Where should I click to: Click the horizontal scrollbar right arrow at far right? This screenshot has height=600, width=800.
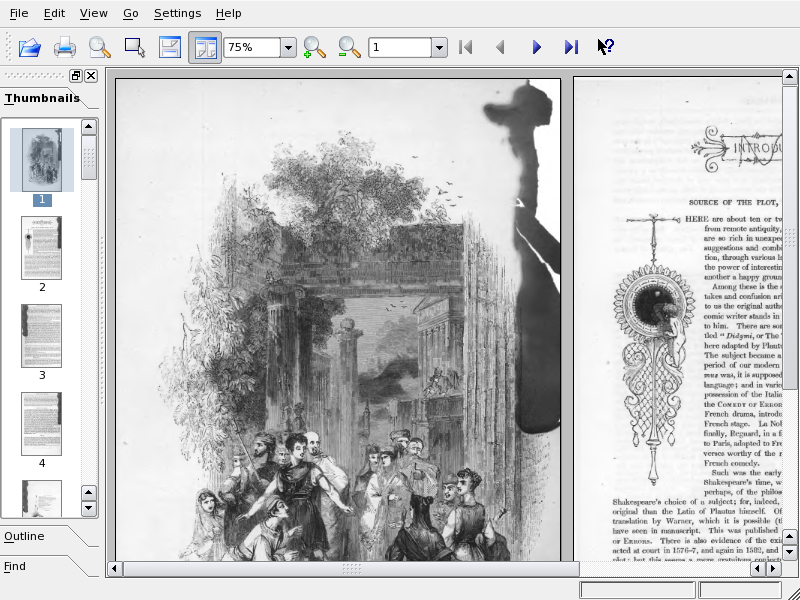point(774,568)
